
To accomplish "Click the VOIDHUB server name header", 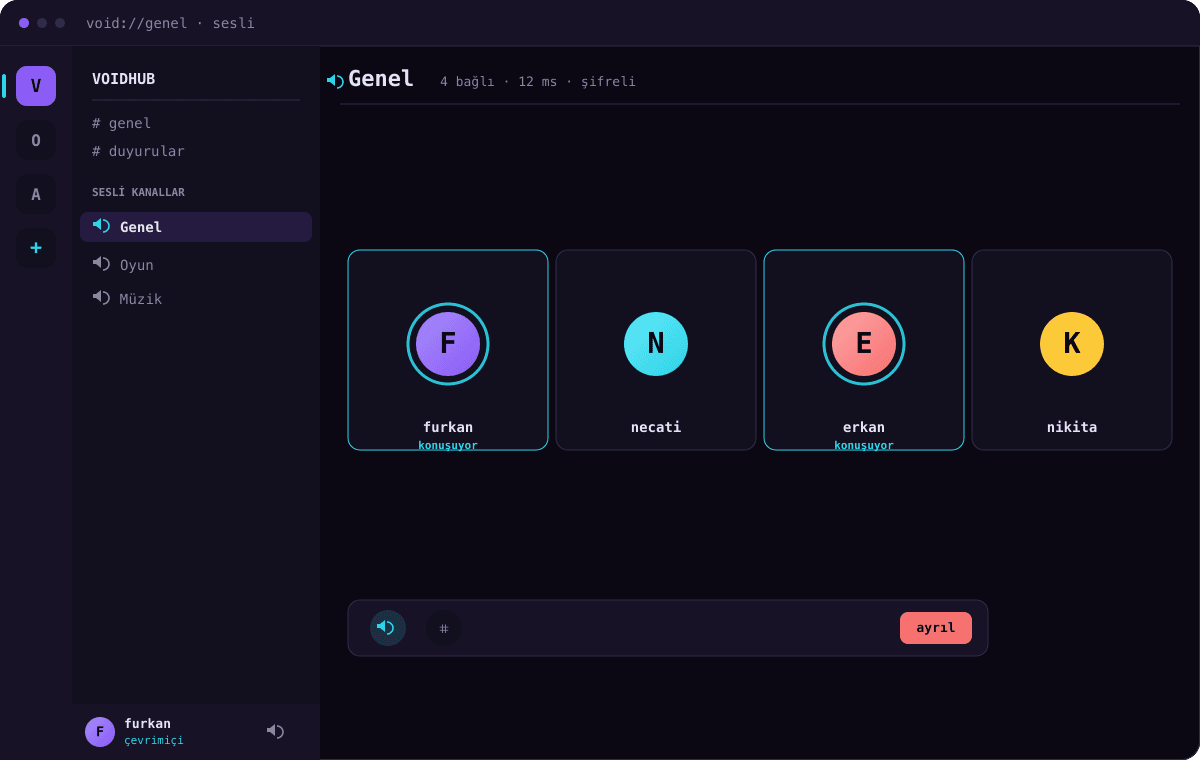I will (x=124, y=79).
